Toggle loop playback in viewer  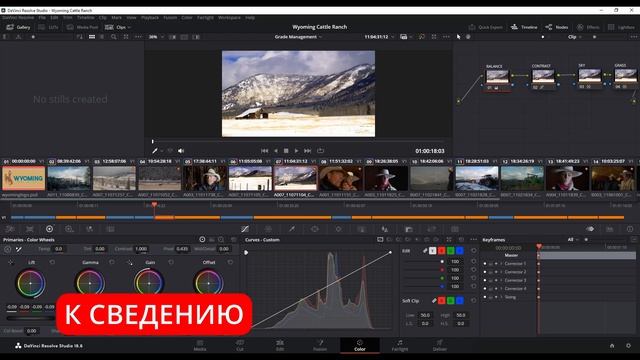pos(320,151)
